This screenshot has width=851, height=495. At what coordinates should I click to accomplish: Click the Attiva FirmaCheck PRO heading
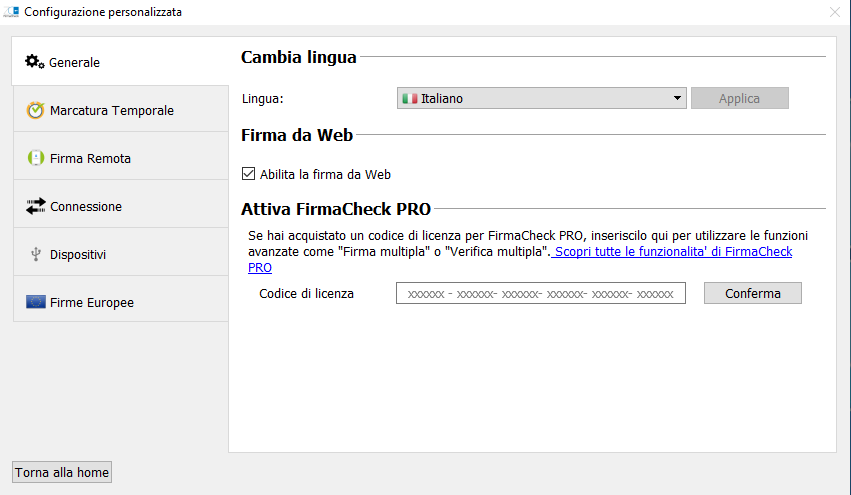tap(336, 209)
